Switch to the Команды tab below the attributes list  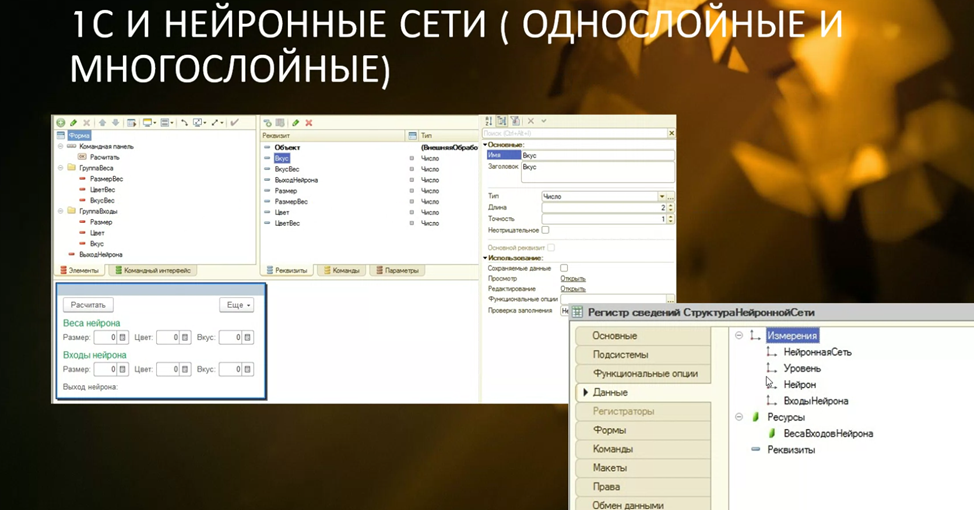coord(342,271)
